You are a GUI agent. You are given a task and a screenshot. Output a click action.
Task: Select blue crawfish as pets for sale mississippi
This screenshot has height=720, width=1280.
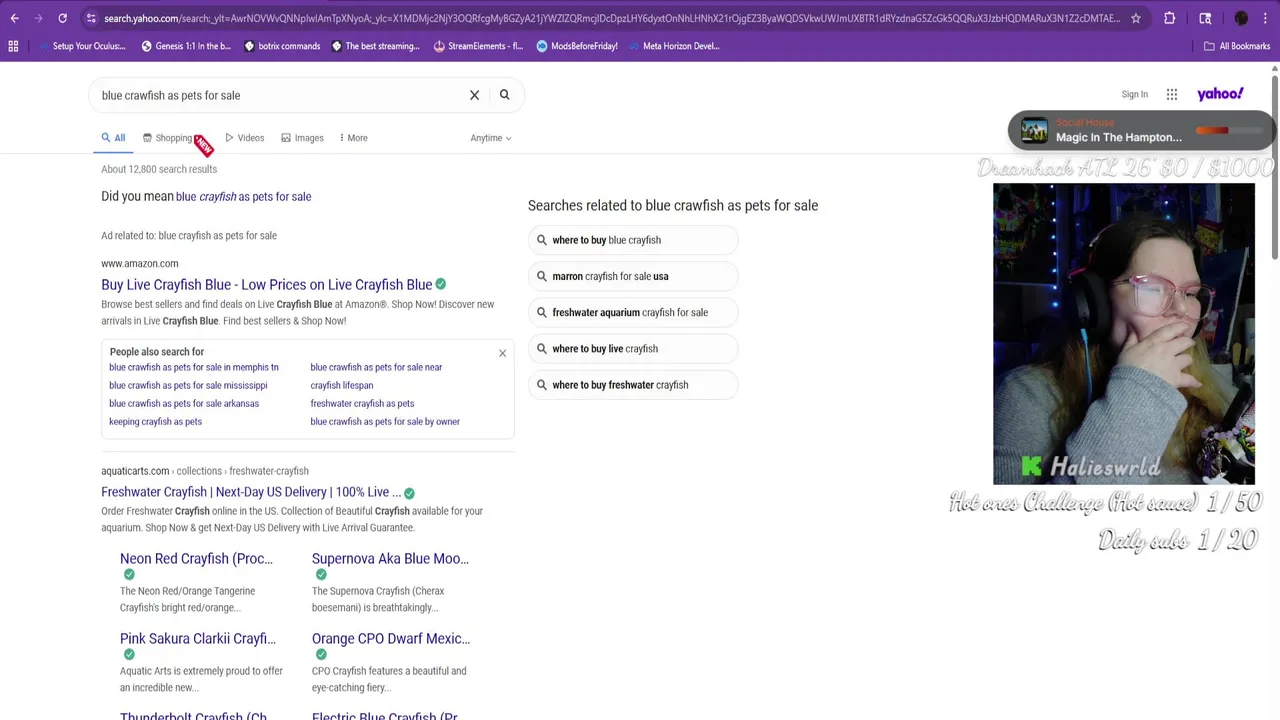coord(188,385)
